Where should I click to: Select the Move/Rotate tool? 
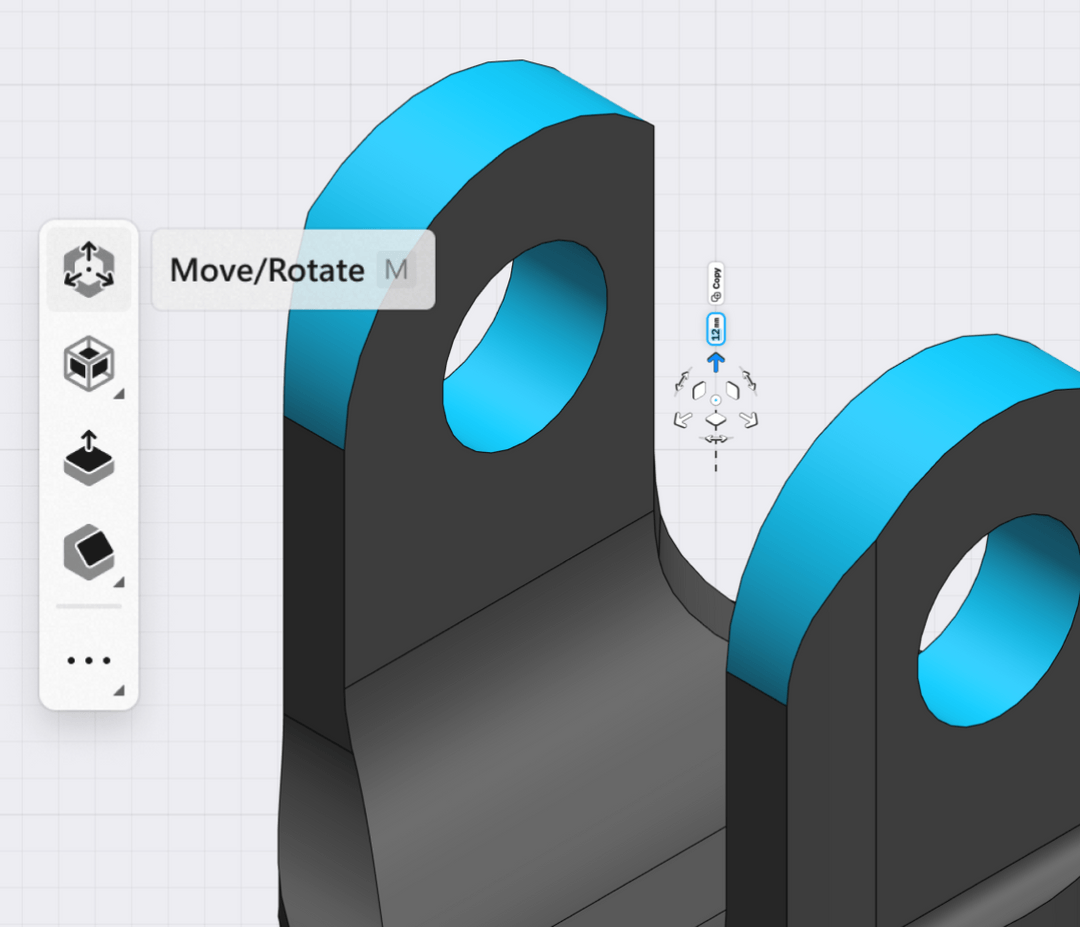pos(89,268)
